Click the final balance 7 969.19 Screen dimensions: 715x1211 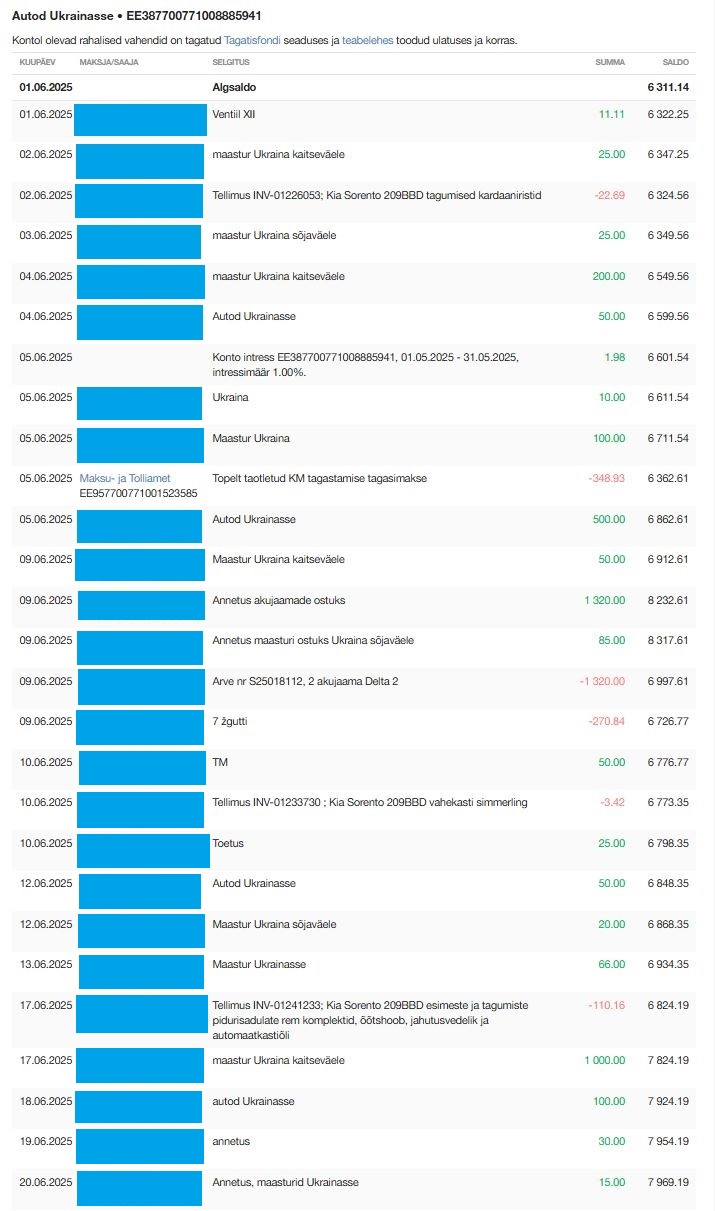pyautogui.click(x=668, y=1182)
